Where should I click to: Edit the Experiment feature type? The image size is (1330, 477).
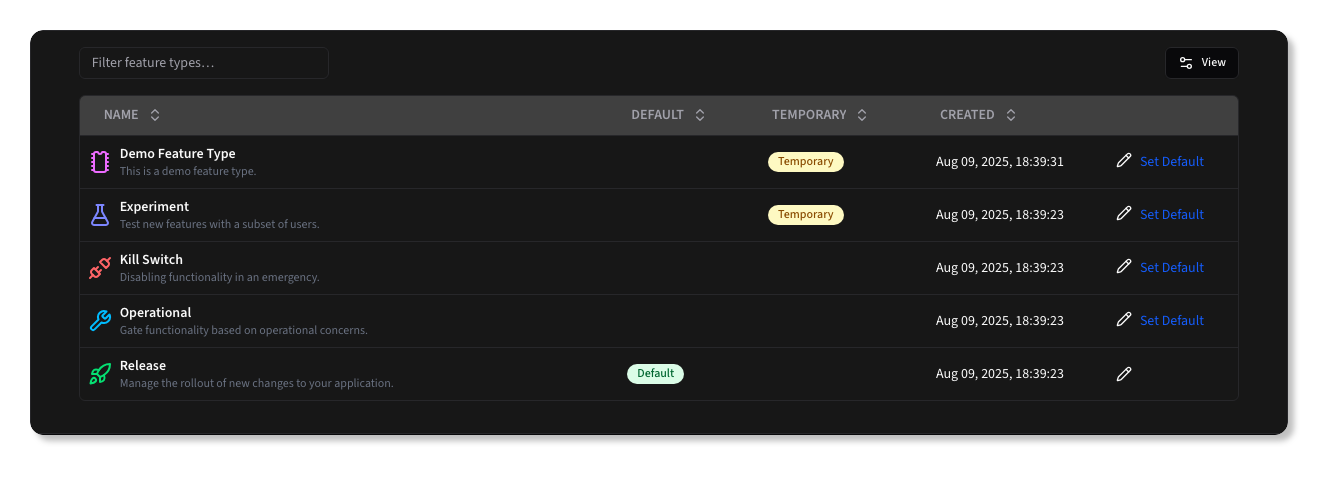tap(1124, 214)
